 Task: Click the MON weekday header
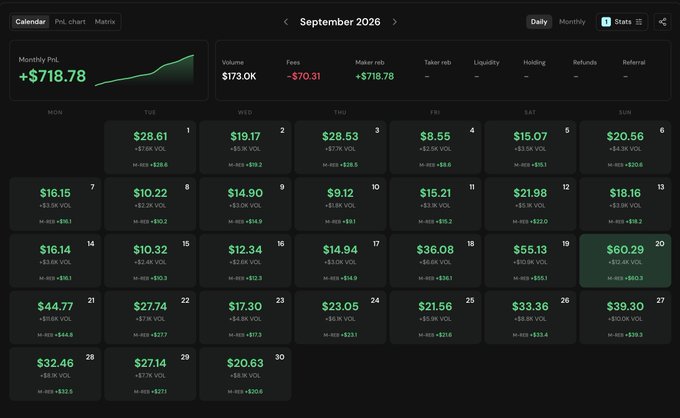click(x=55, y=112)
